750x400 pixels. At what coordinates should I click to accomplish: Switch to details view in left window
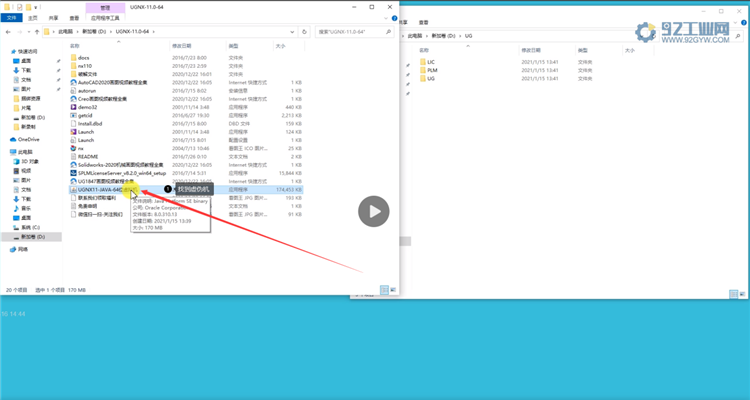[x=384, y=290]
